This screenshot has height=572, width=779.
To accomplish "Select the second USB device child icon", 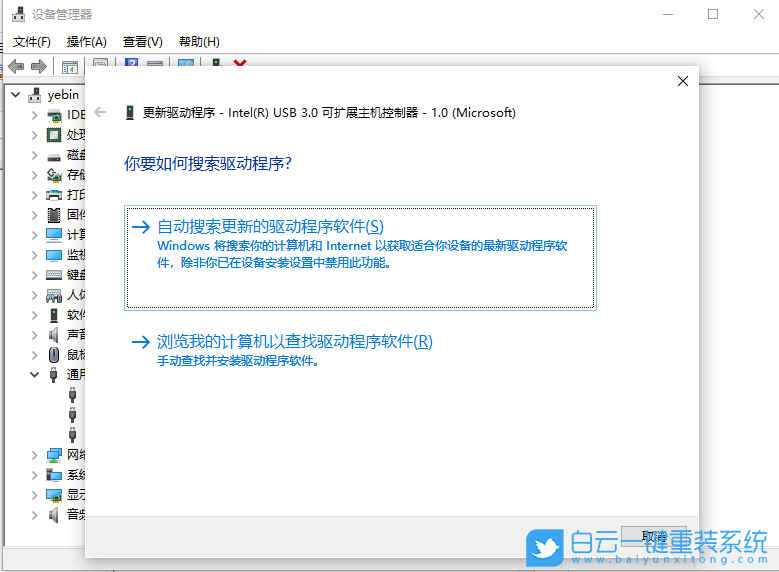I will 73,414.
